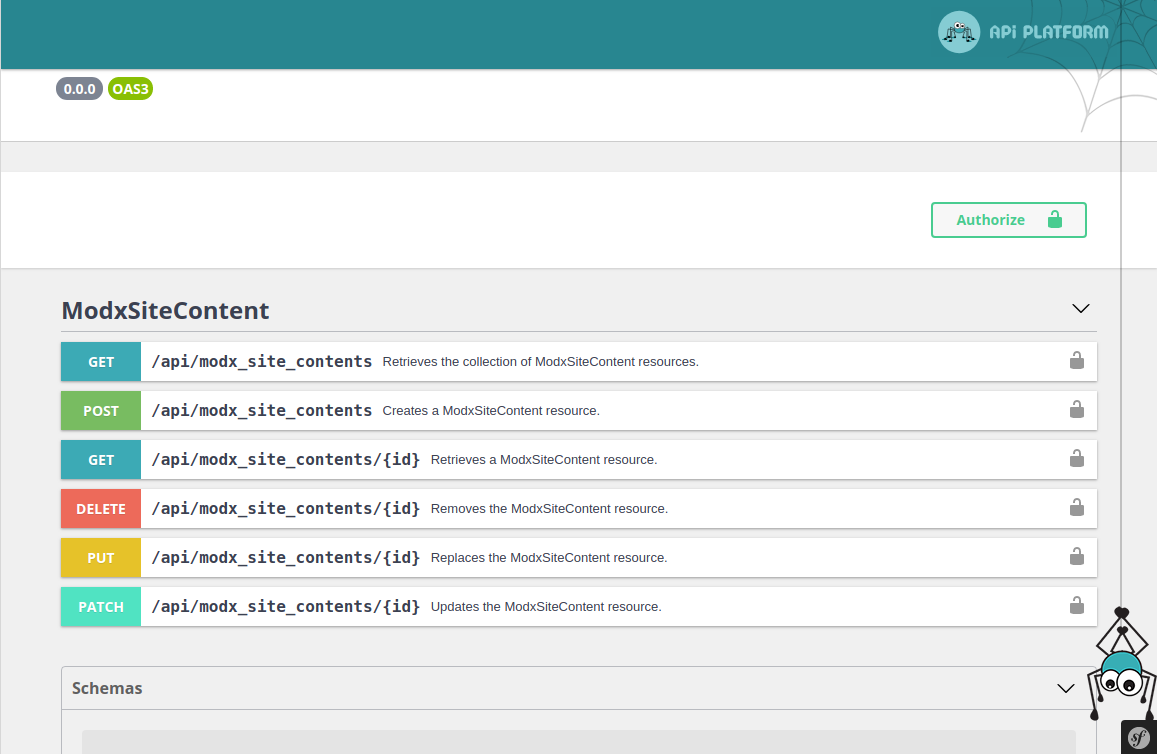Click the ModxSiteContent tag heading
Screen dimensions: 1157x754
[x=166, y=310]
